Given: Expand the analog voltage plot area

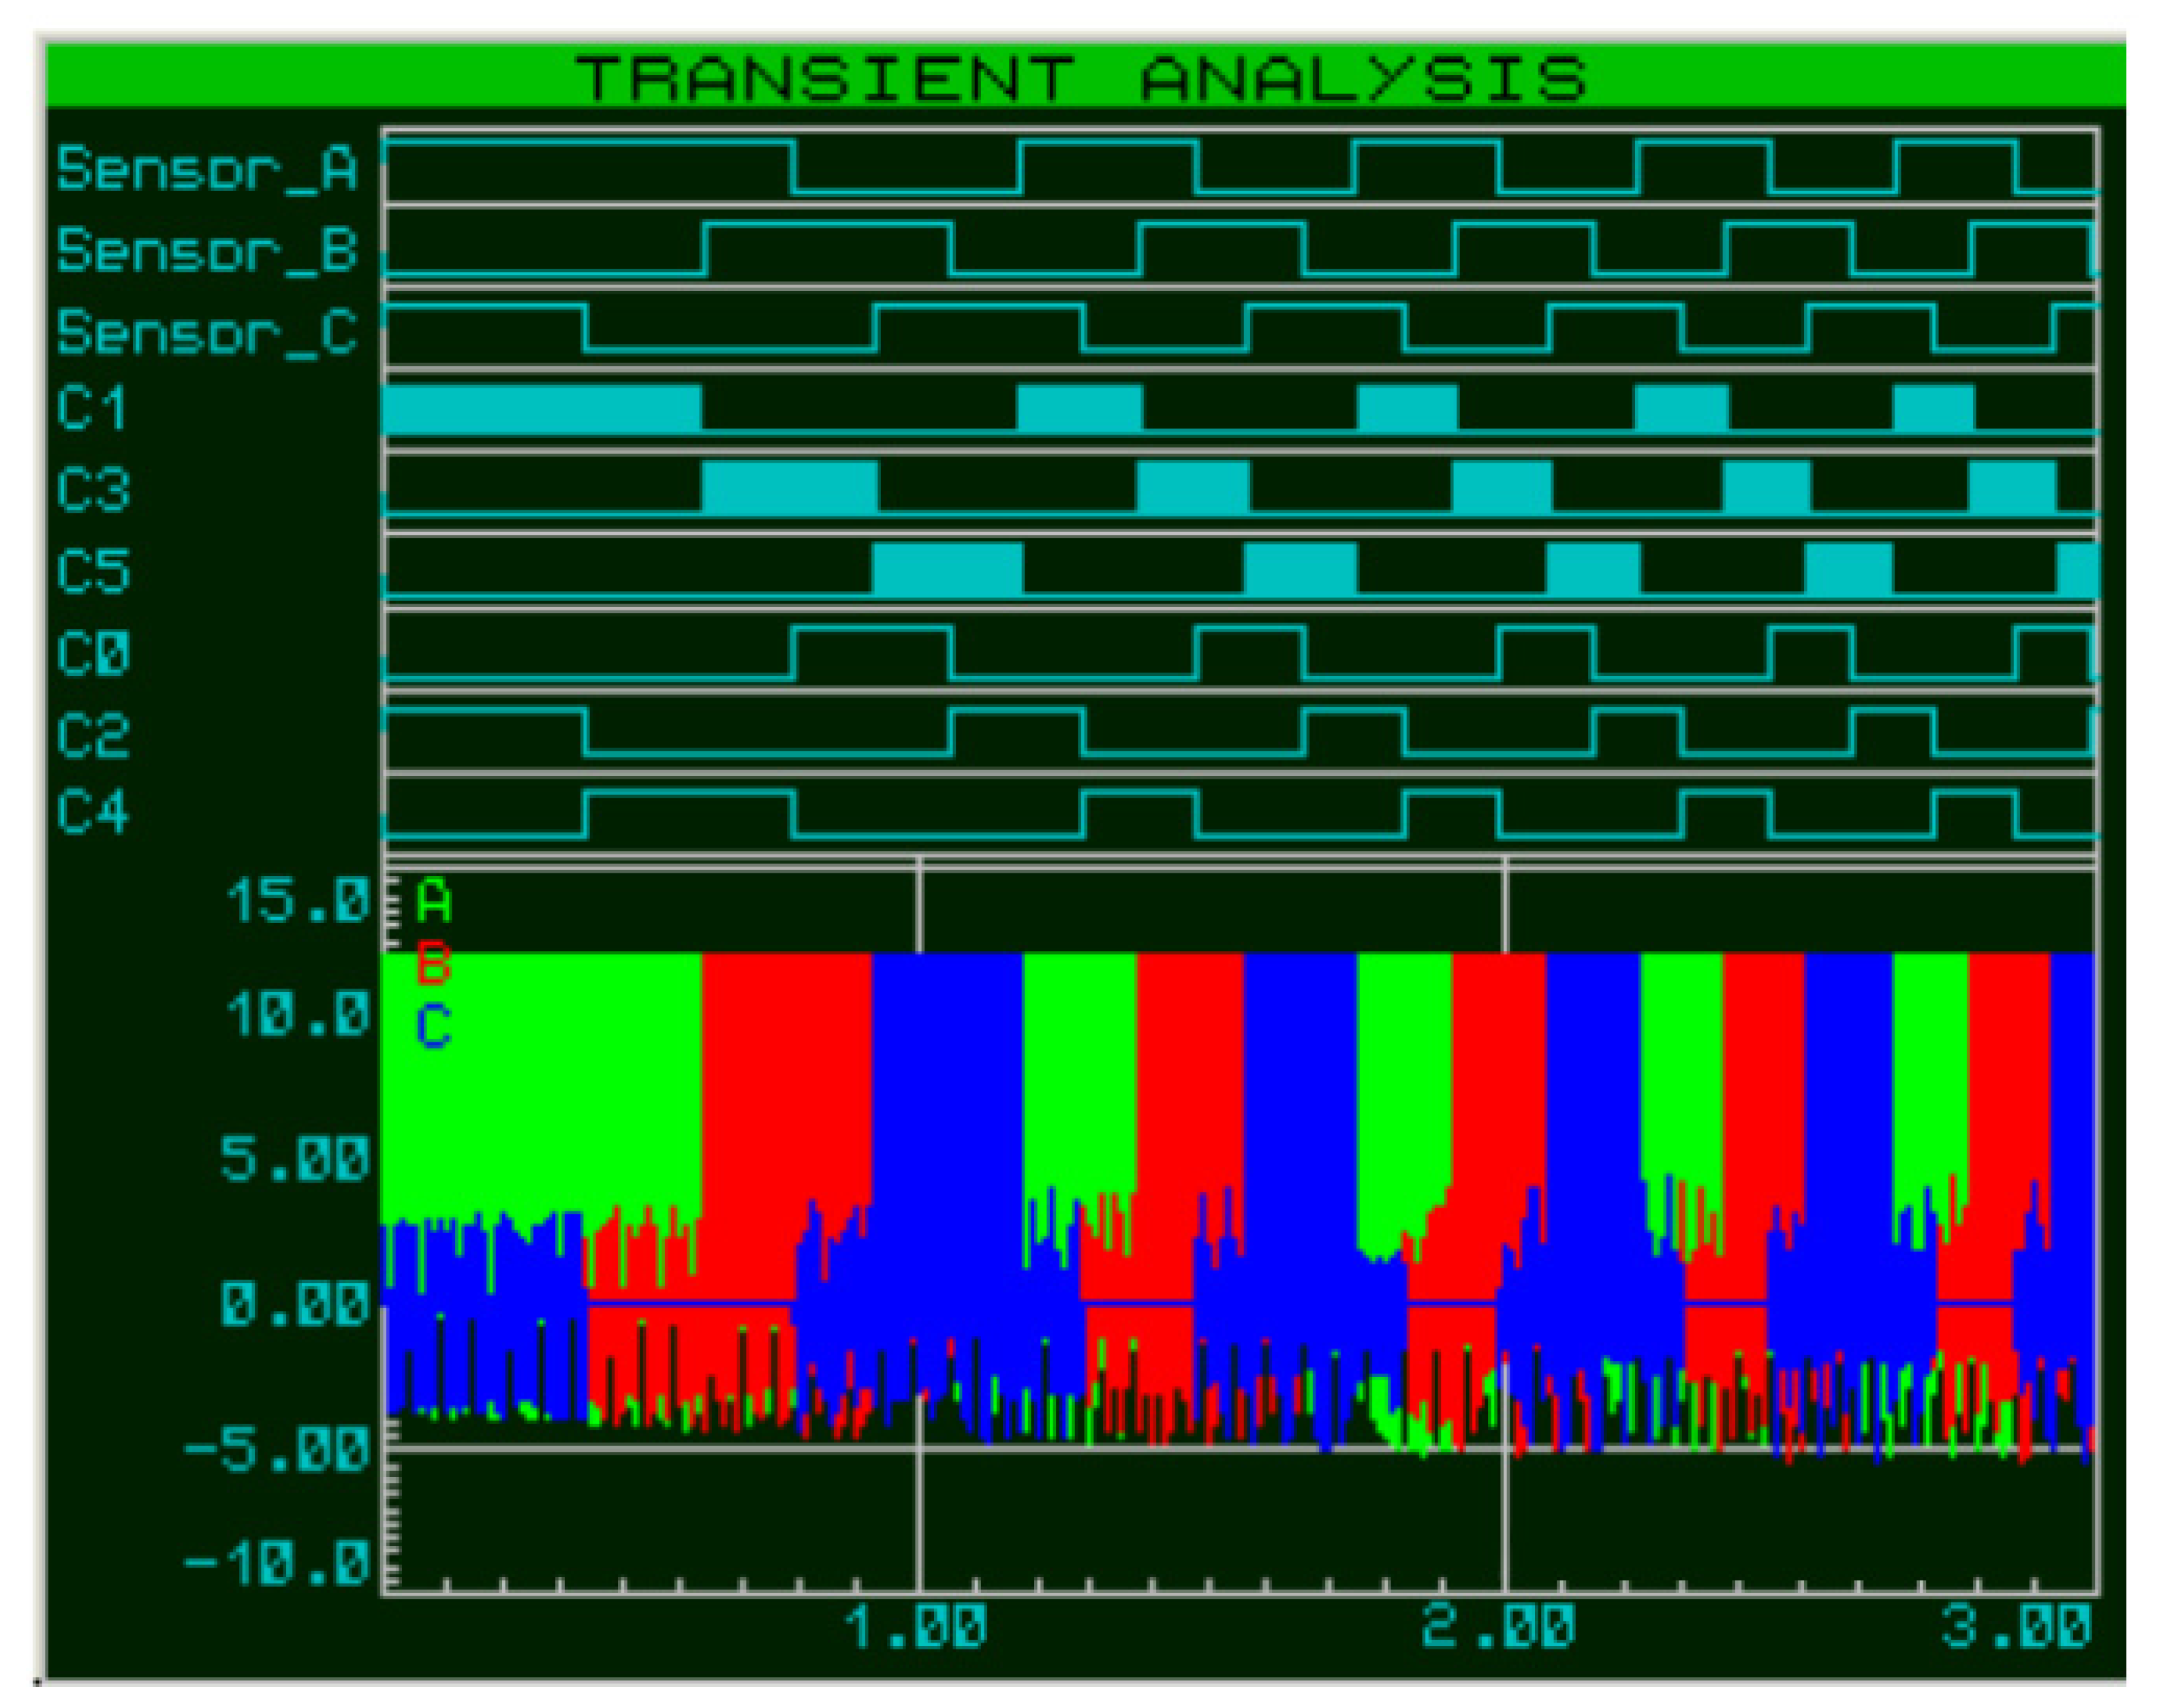Looking at the screenshot, I should point(1200,1200).
